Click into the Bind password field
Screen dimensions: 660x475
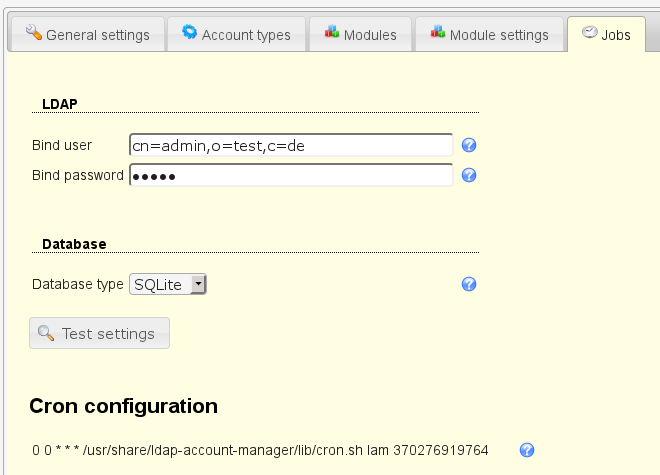(291, 176)
